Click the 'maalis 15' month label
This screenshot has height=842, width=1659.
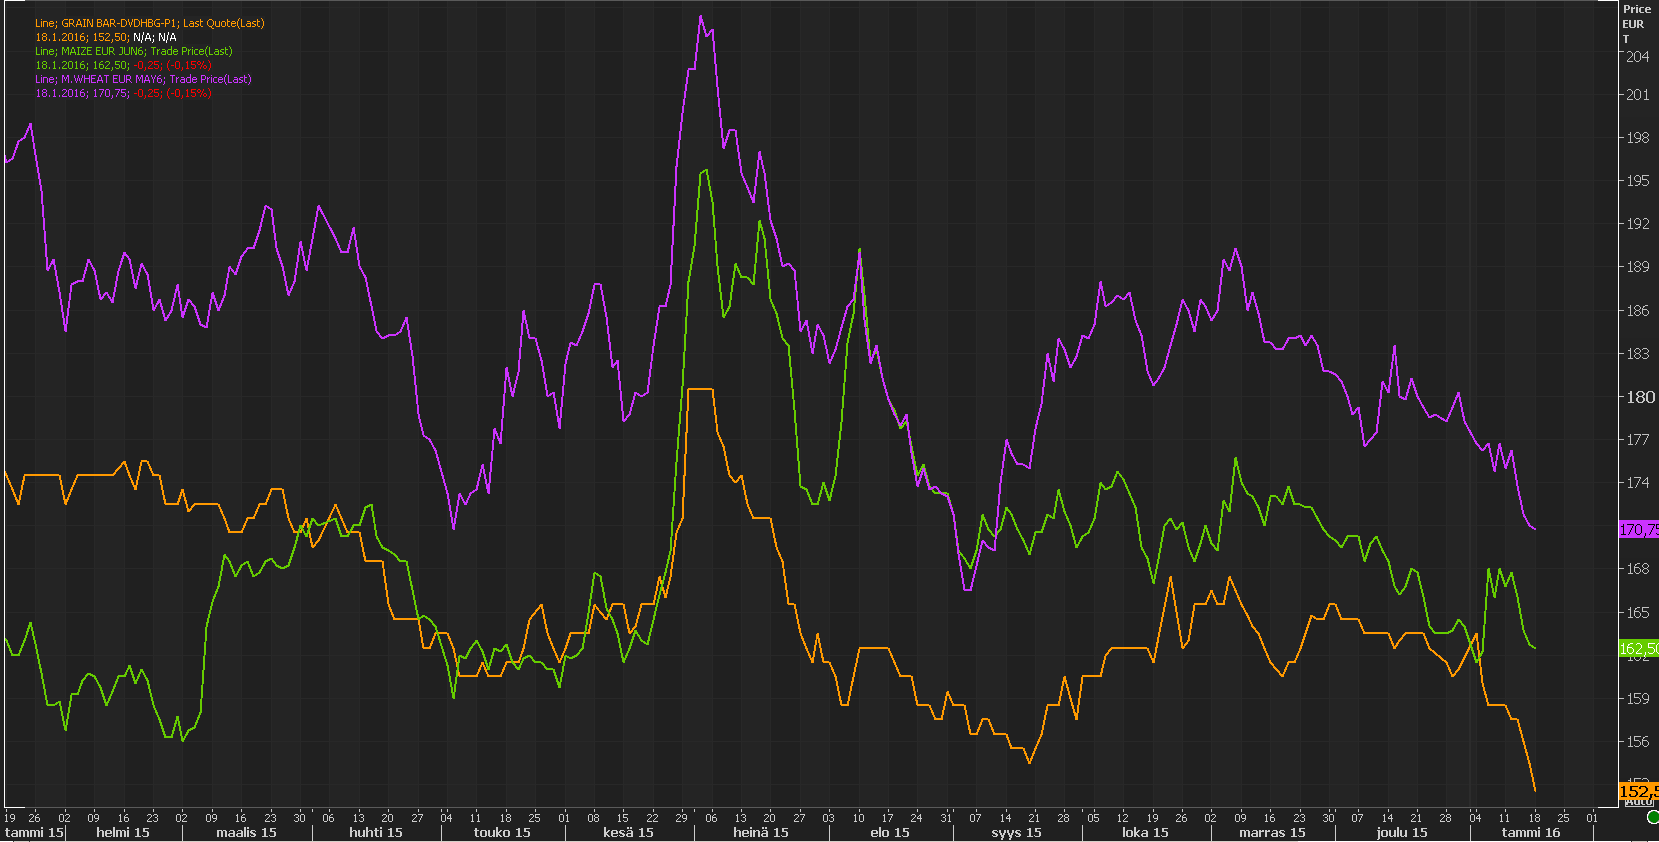click(x=246, y=832)
